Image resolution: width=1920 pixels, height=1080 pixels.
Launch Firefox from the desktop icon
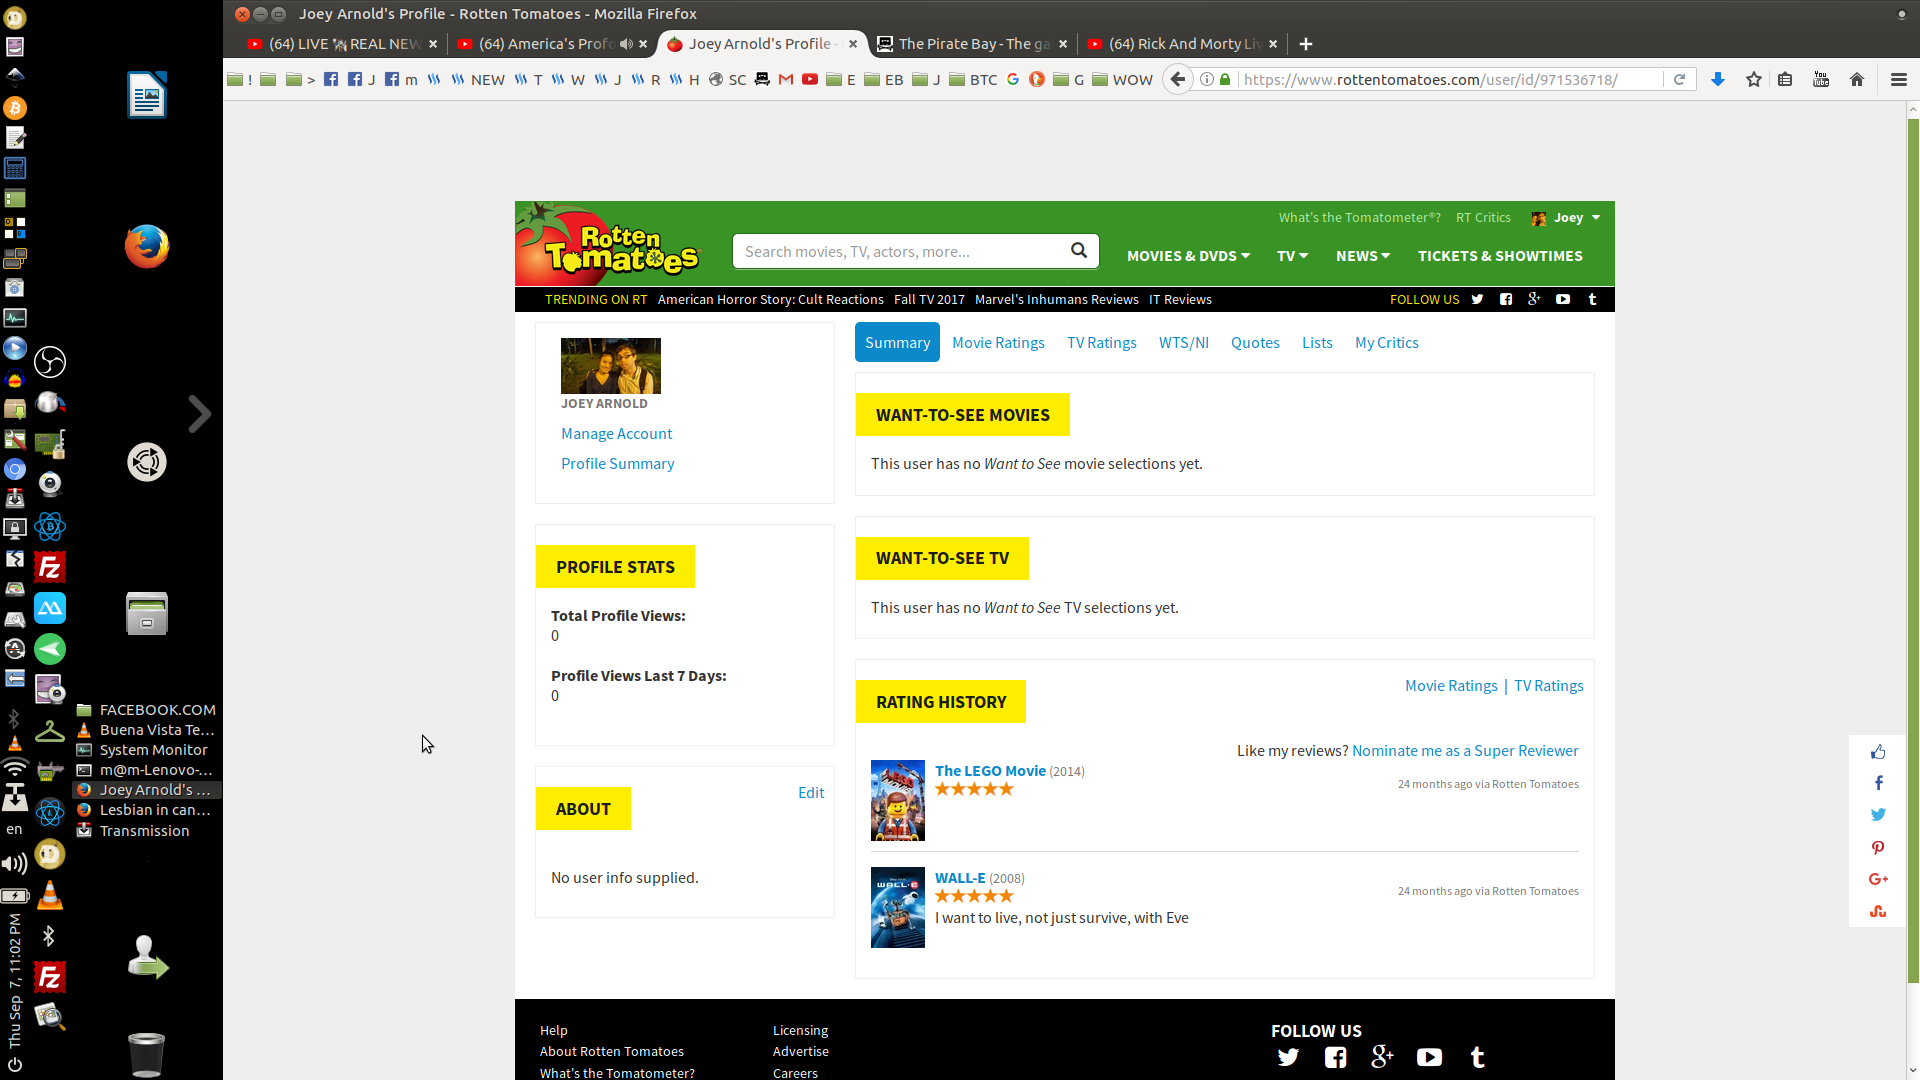[147, 246]
